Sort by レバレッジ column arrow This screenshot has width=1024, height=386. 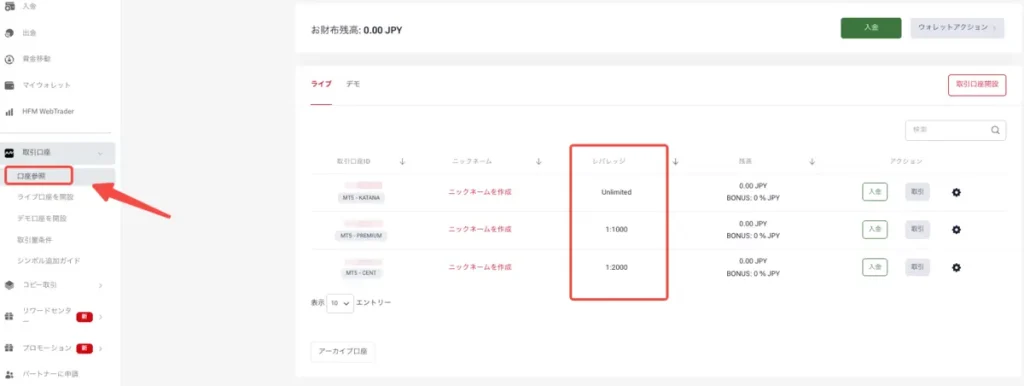[676, 161]
